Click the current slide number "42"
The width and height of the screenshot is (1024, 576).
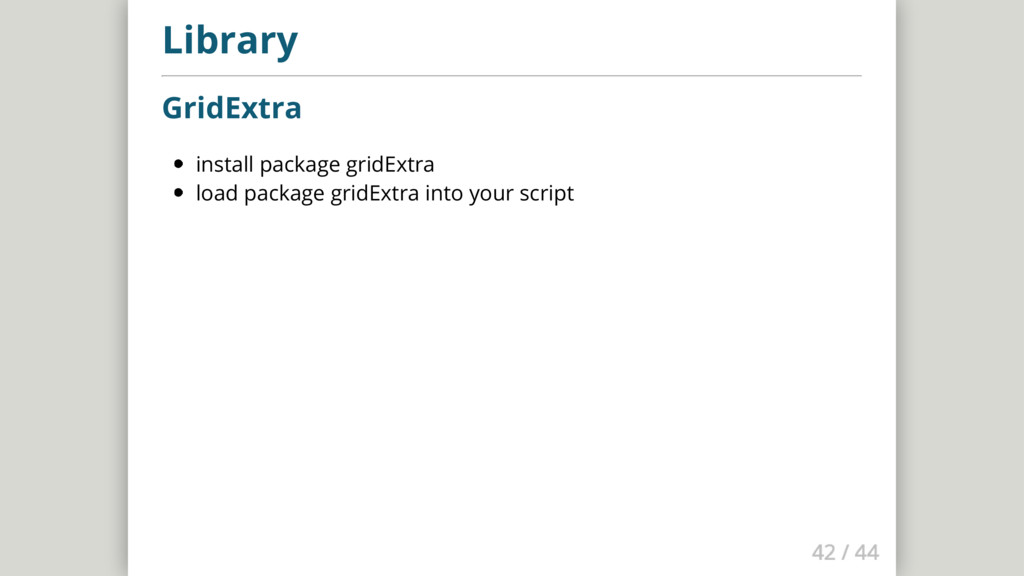click(x=824, y=552)
